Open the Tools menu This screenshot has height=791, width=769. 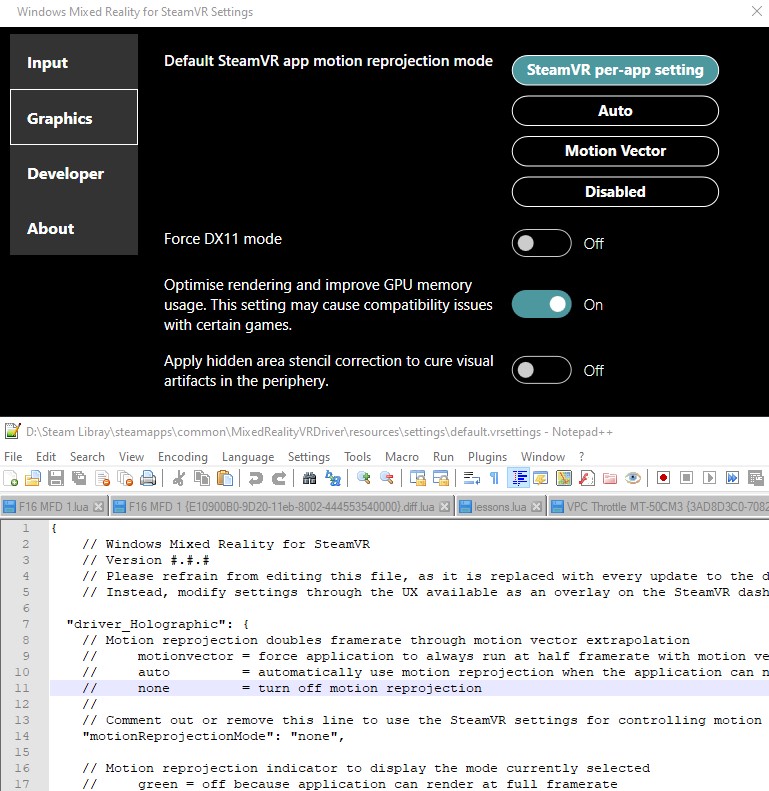click(x=357, y=457)
